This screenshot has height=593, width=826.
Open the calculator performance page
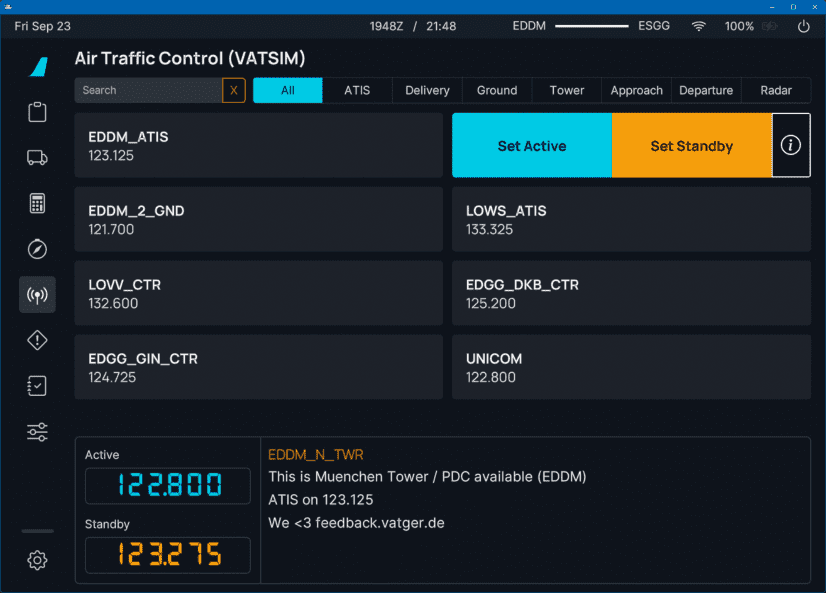37,203
